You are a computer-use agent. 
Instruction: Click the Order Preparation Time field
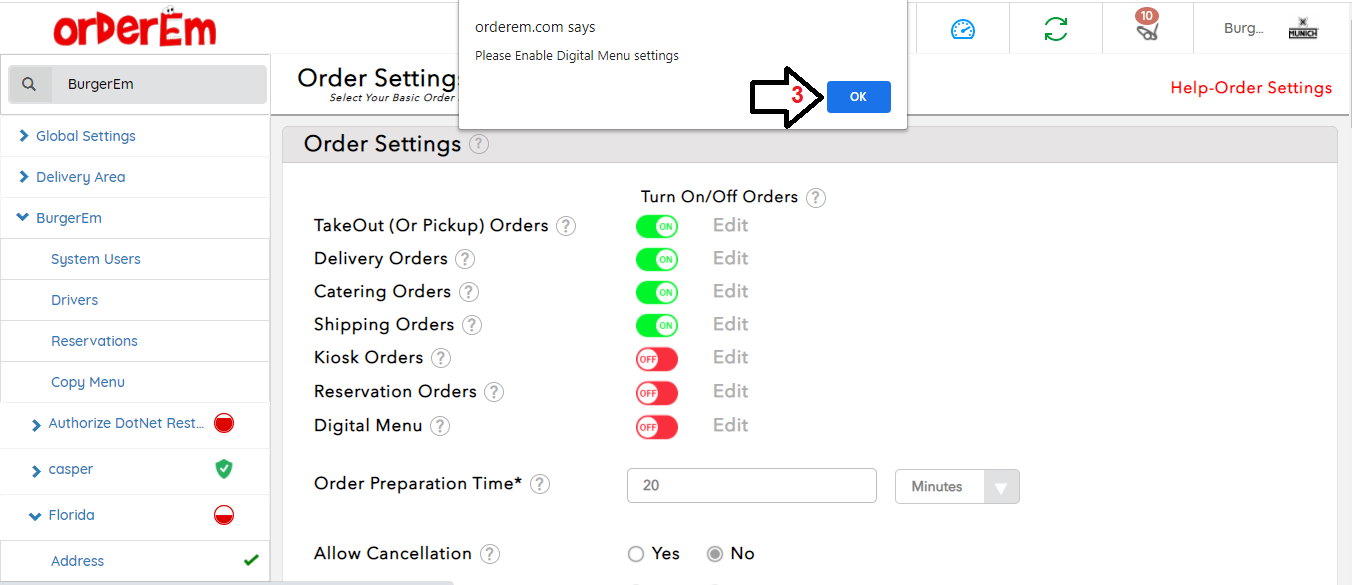pyautogui.click(x=751, y=486)
